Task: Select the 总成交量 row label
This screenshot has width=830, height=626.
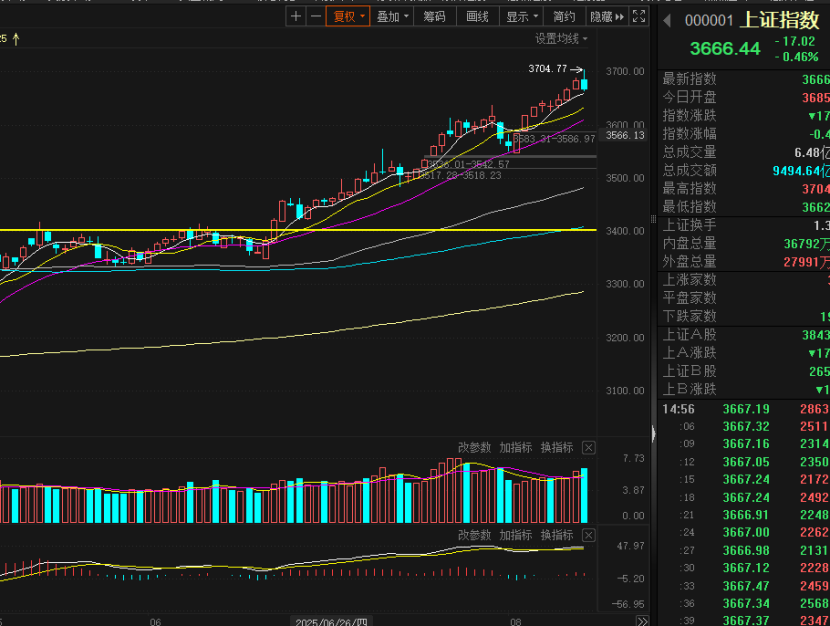Action: pyautogui.click(x=689, y=152)
